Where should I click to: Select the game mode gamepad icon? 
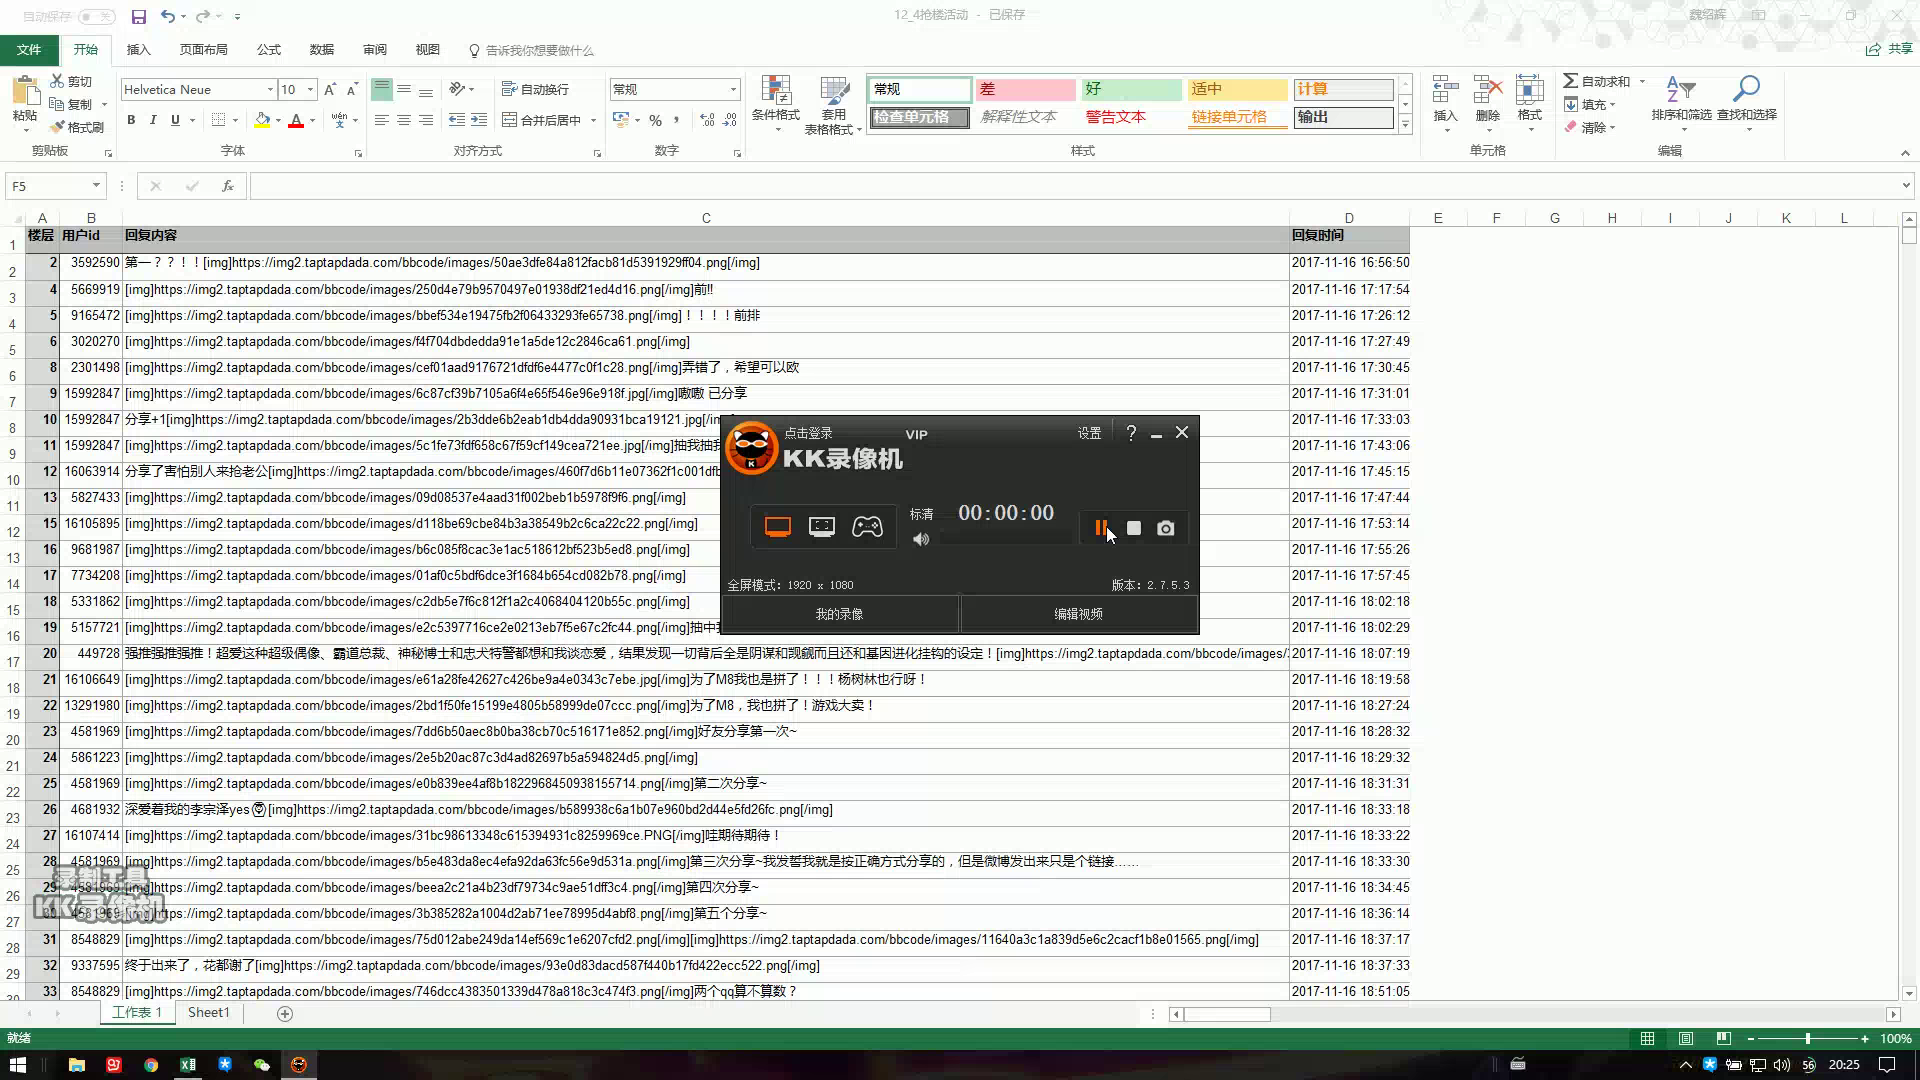(x=867, y=527)
